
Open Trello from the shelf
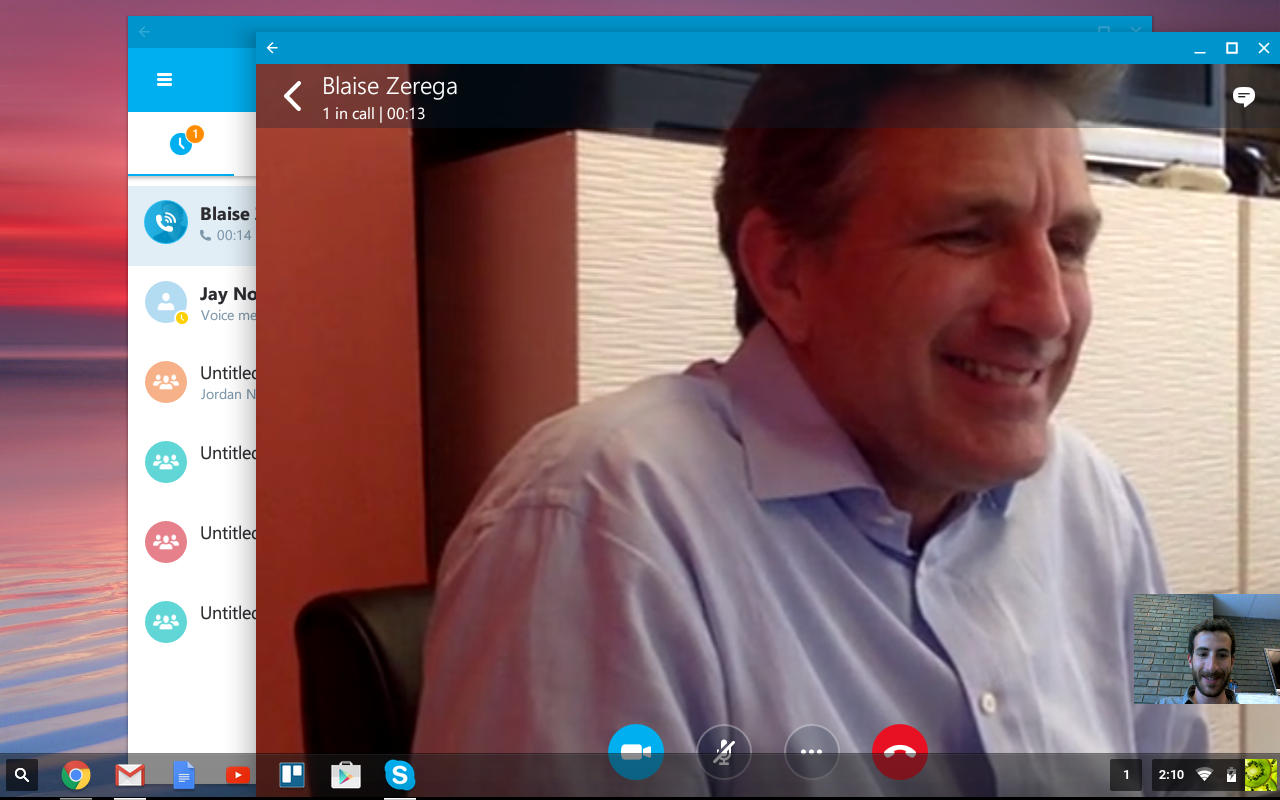pyautogui.click(x=292, y=775)
